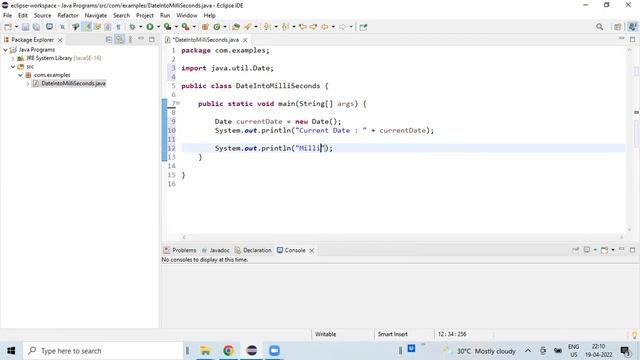Click the Pin Editor icon
The image size is (640, 360).
coord(363,27)
